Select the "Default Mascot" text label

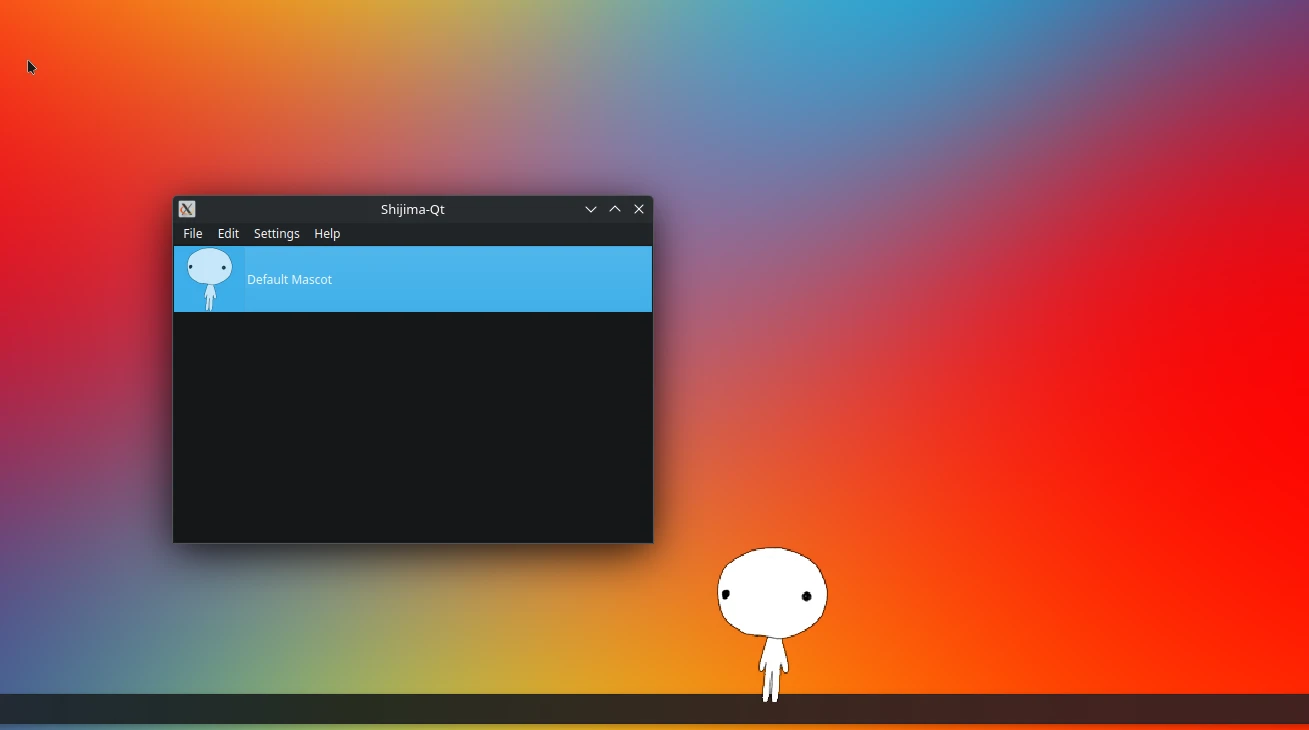(x=290, y=280)
